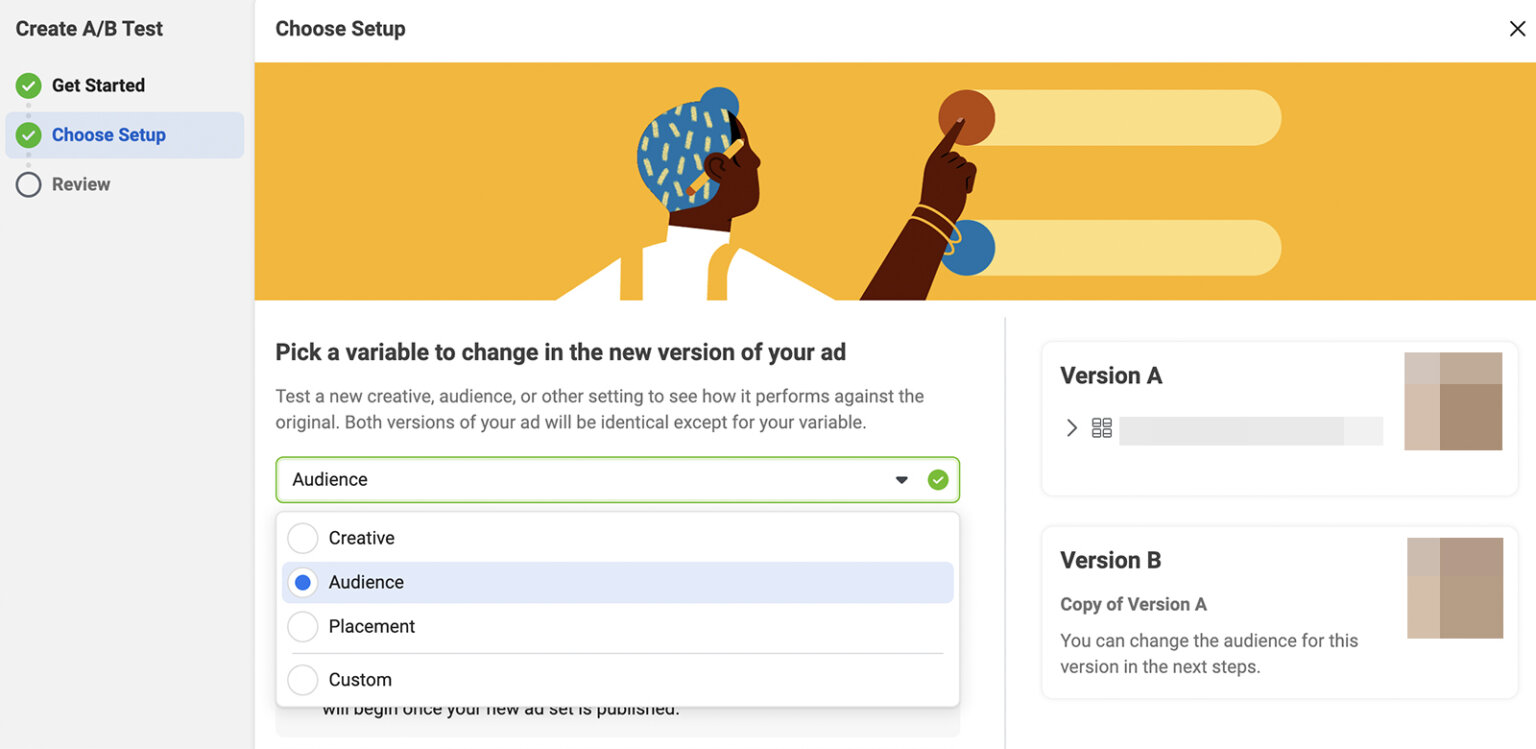
Task: Close the Create A/B Test dialog
Action: coord(1516,28)
